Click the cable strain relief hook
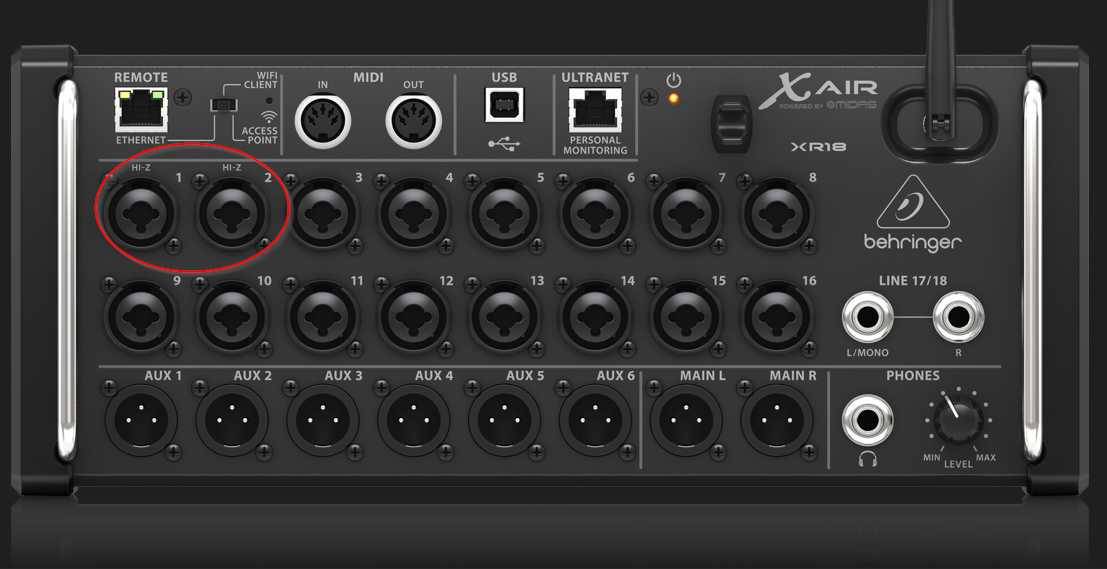This screenshot has height=569, width=1107. tap(731, 123)
